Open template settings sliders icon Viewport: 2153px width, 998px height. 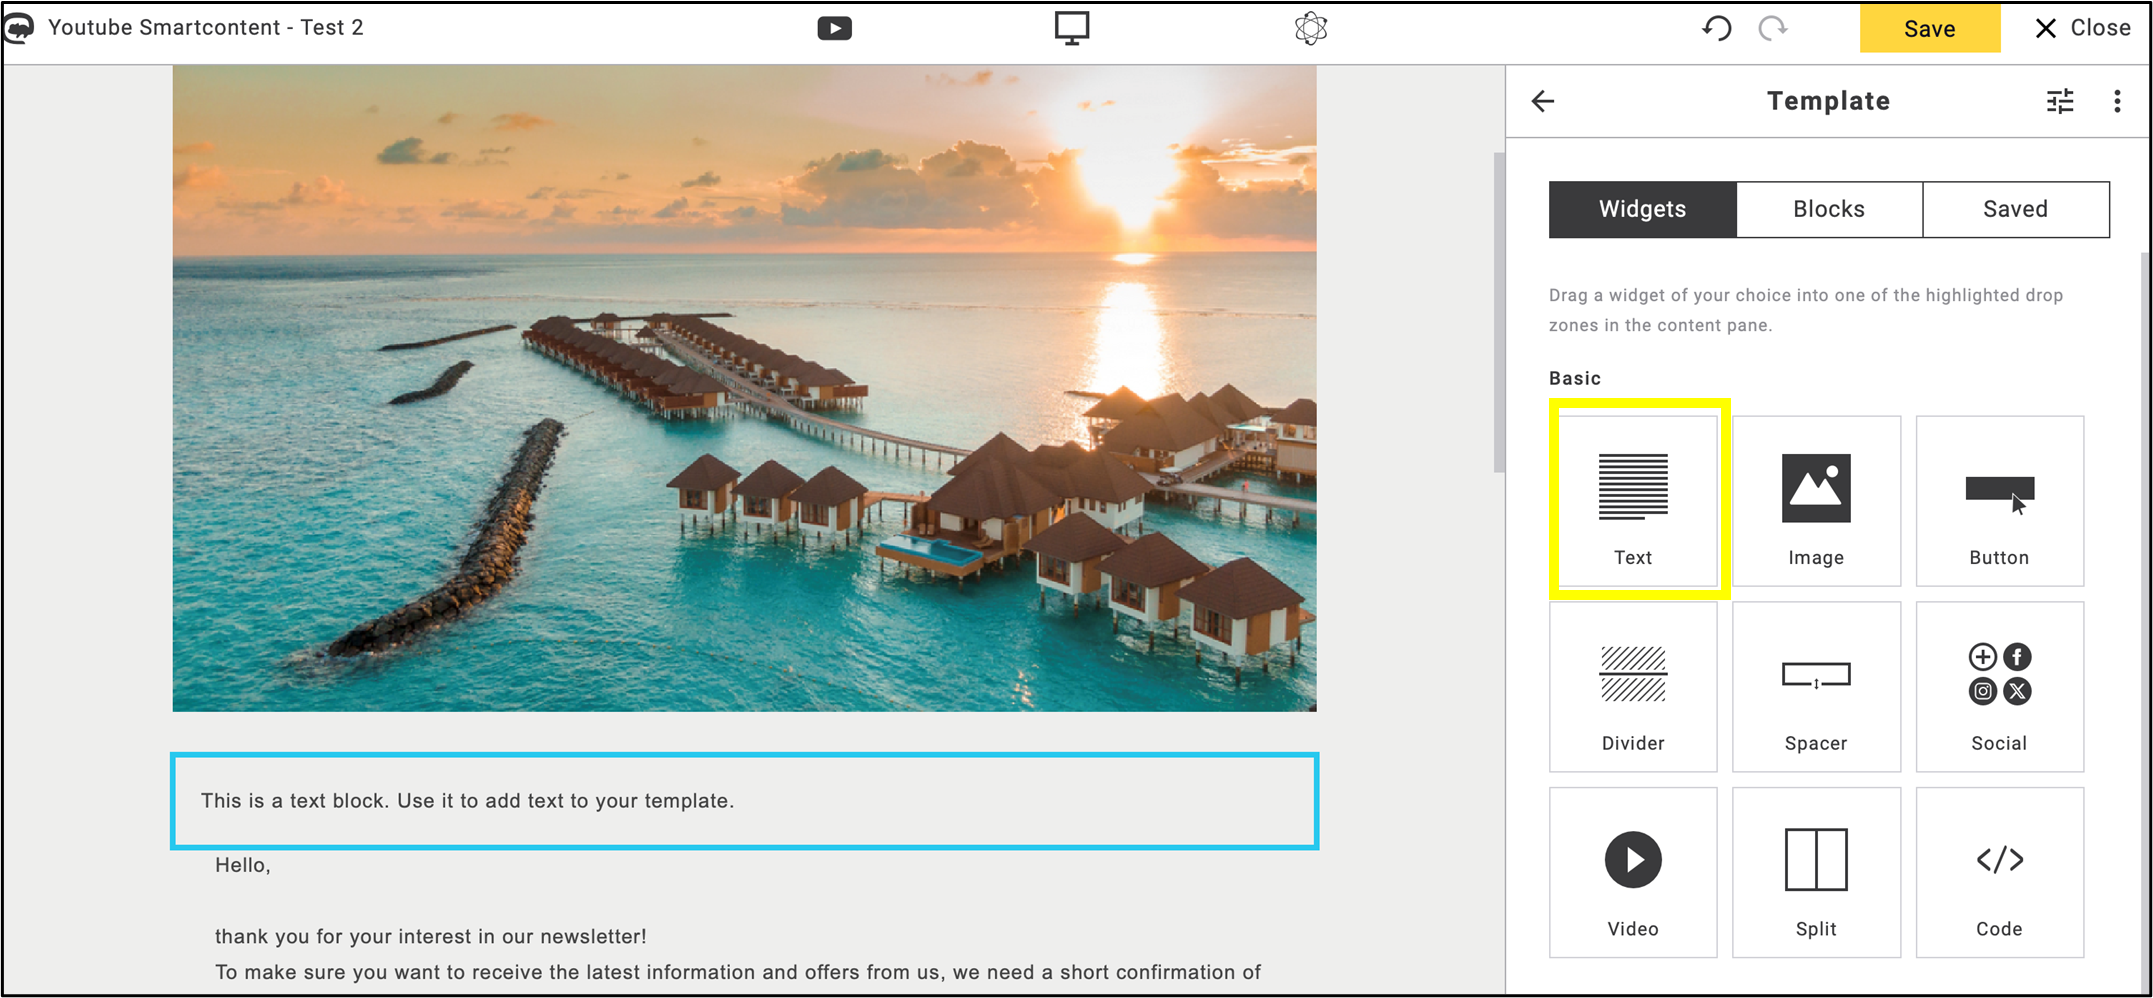tap(2060, 101)
